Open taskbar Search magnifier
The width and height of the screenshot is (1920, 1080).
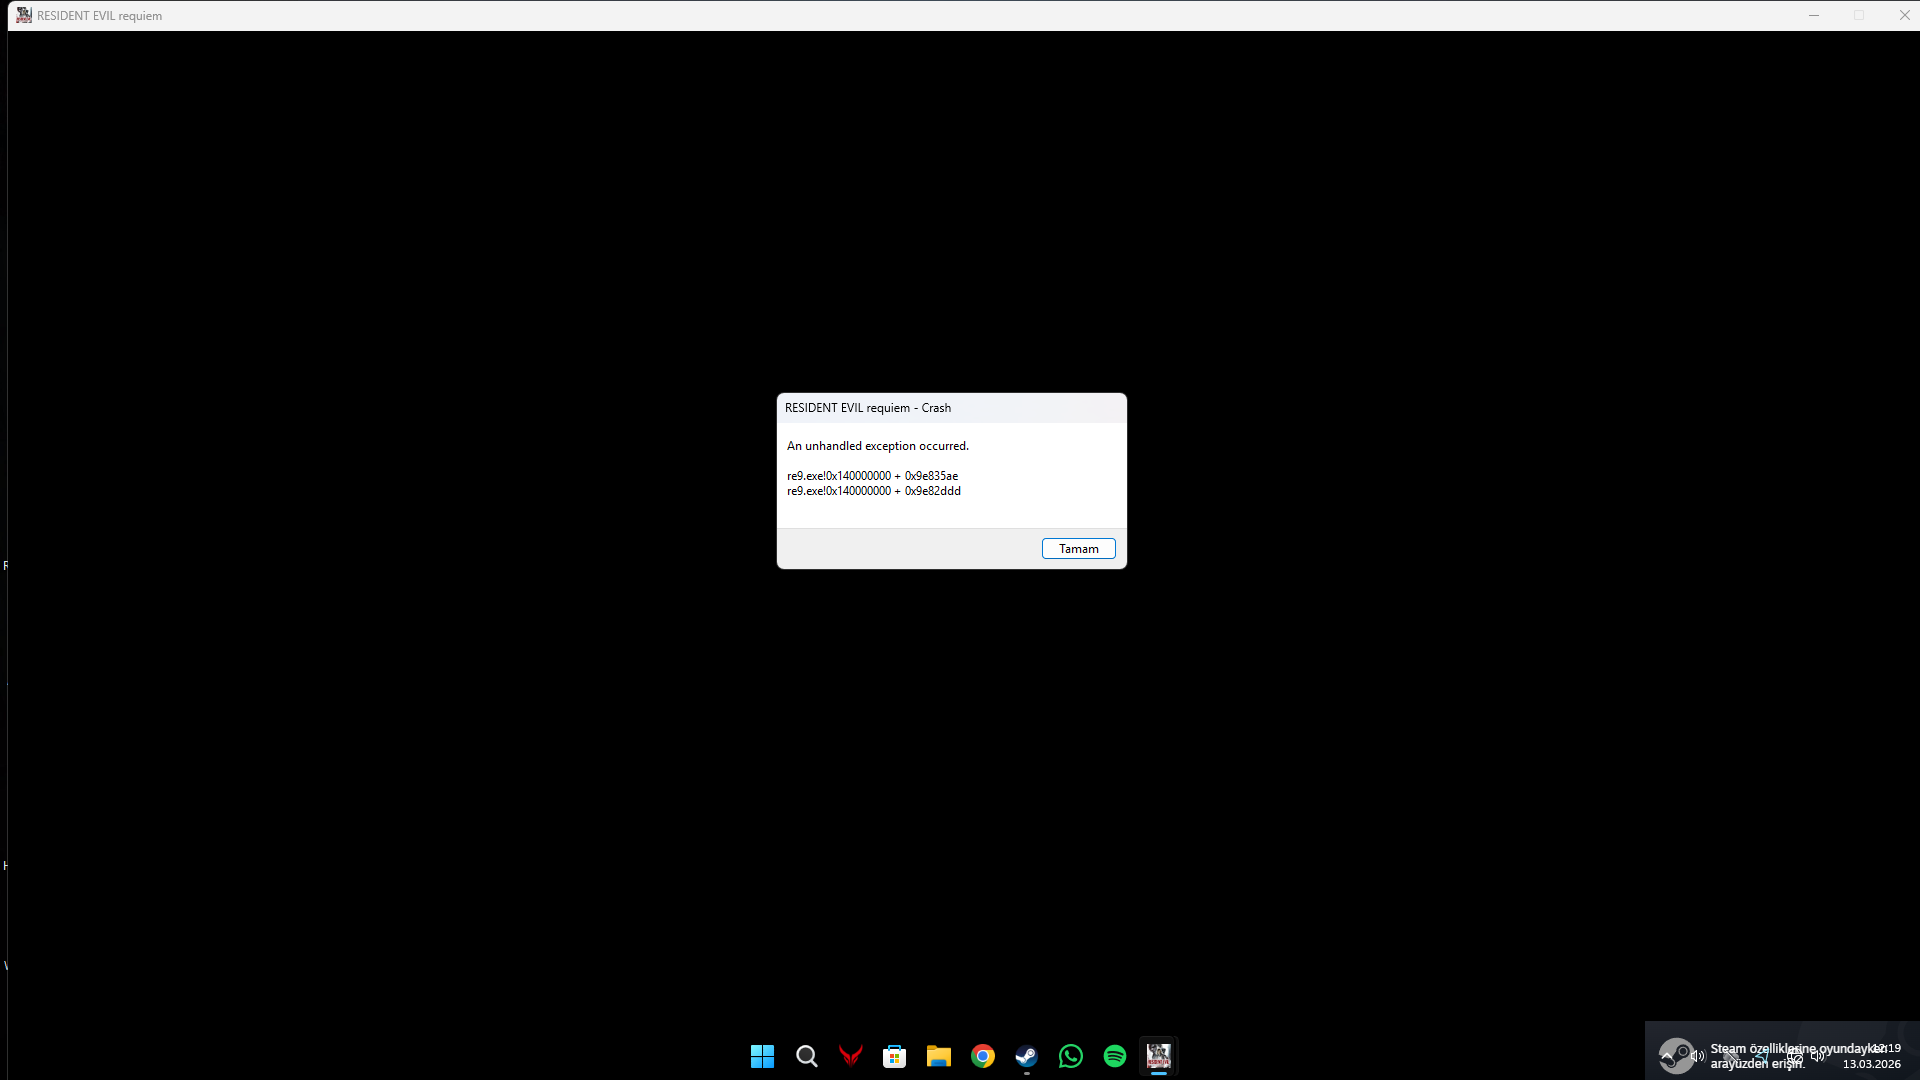click(x=806, y=1056)
